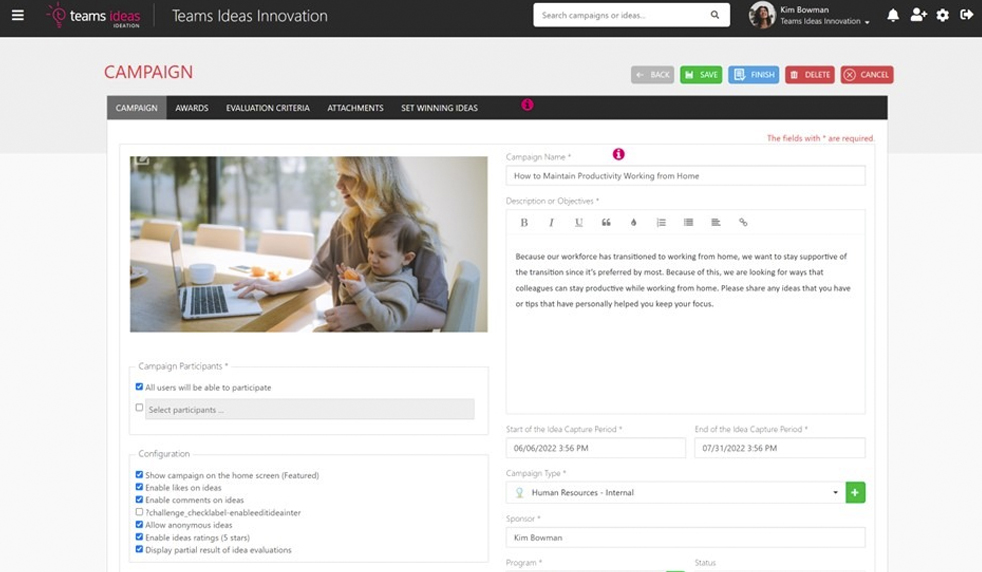Screen dimensions: 982x572
Task: Click the logout icon in header
Action: (x=966, y=15)
